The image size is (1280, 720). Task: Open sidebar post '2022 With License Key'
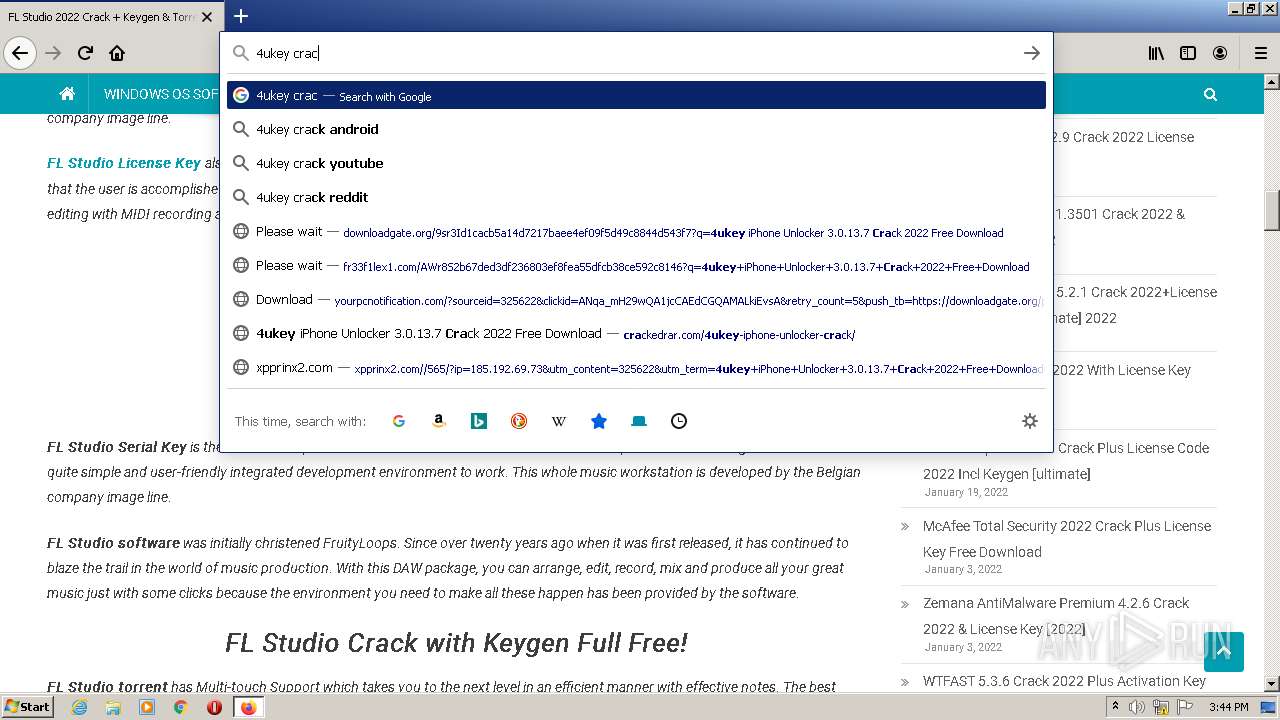(x=1122, y=370)
